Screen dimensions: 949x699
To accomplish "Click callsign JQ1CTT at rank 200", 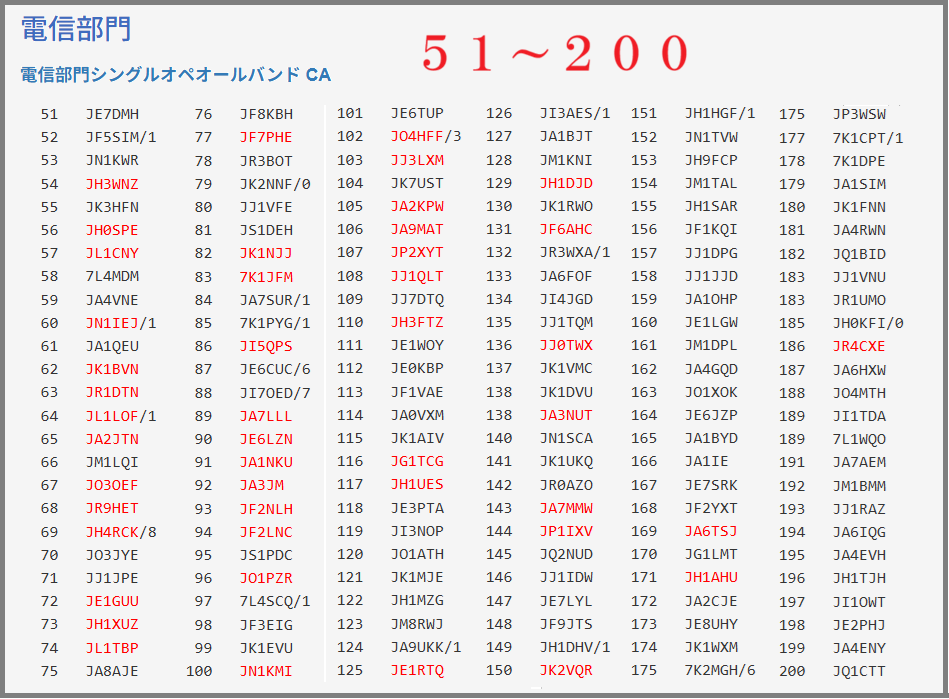I will tap(859, 671).
